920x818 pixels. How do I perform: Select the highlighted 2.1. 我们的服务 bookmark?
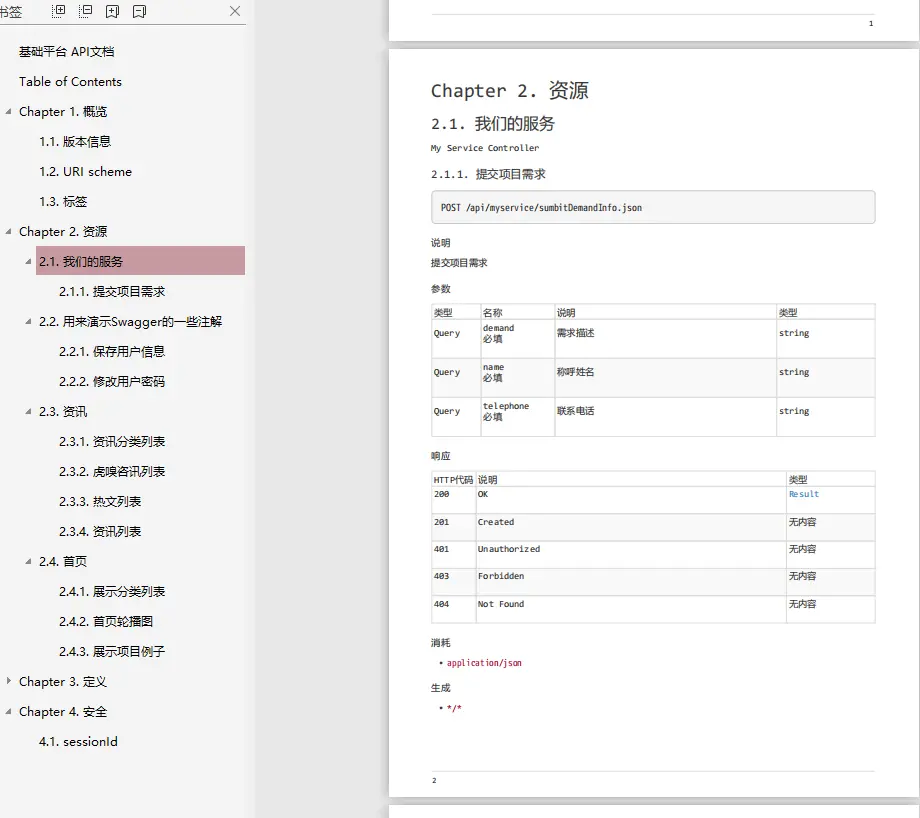pos(140,261)
